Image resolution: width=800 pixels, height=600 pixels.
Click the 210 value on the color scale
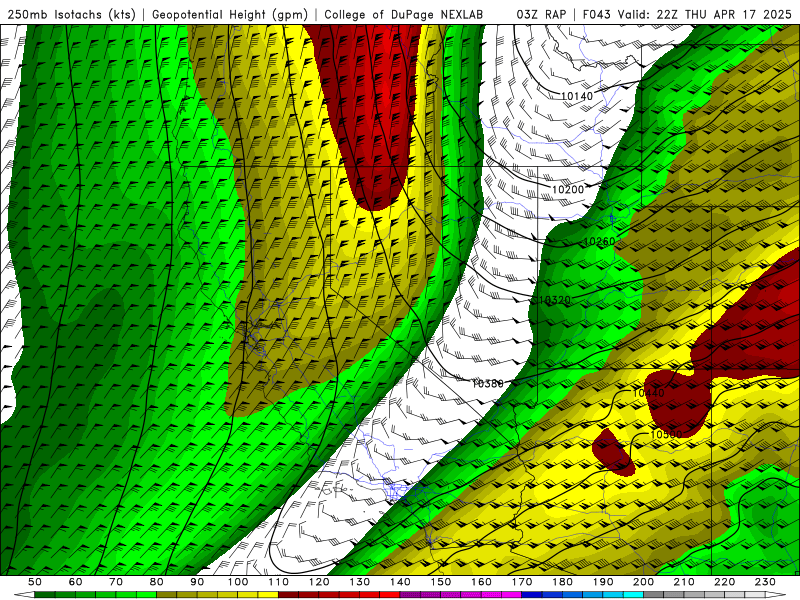pyautogui.click(x=684, y=582)
